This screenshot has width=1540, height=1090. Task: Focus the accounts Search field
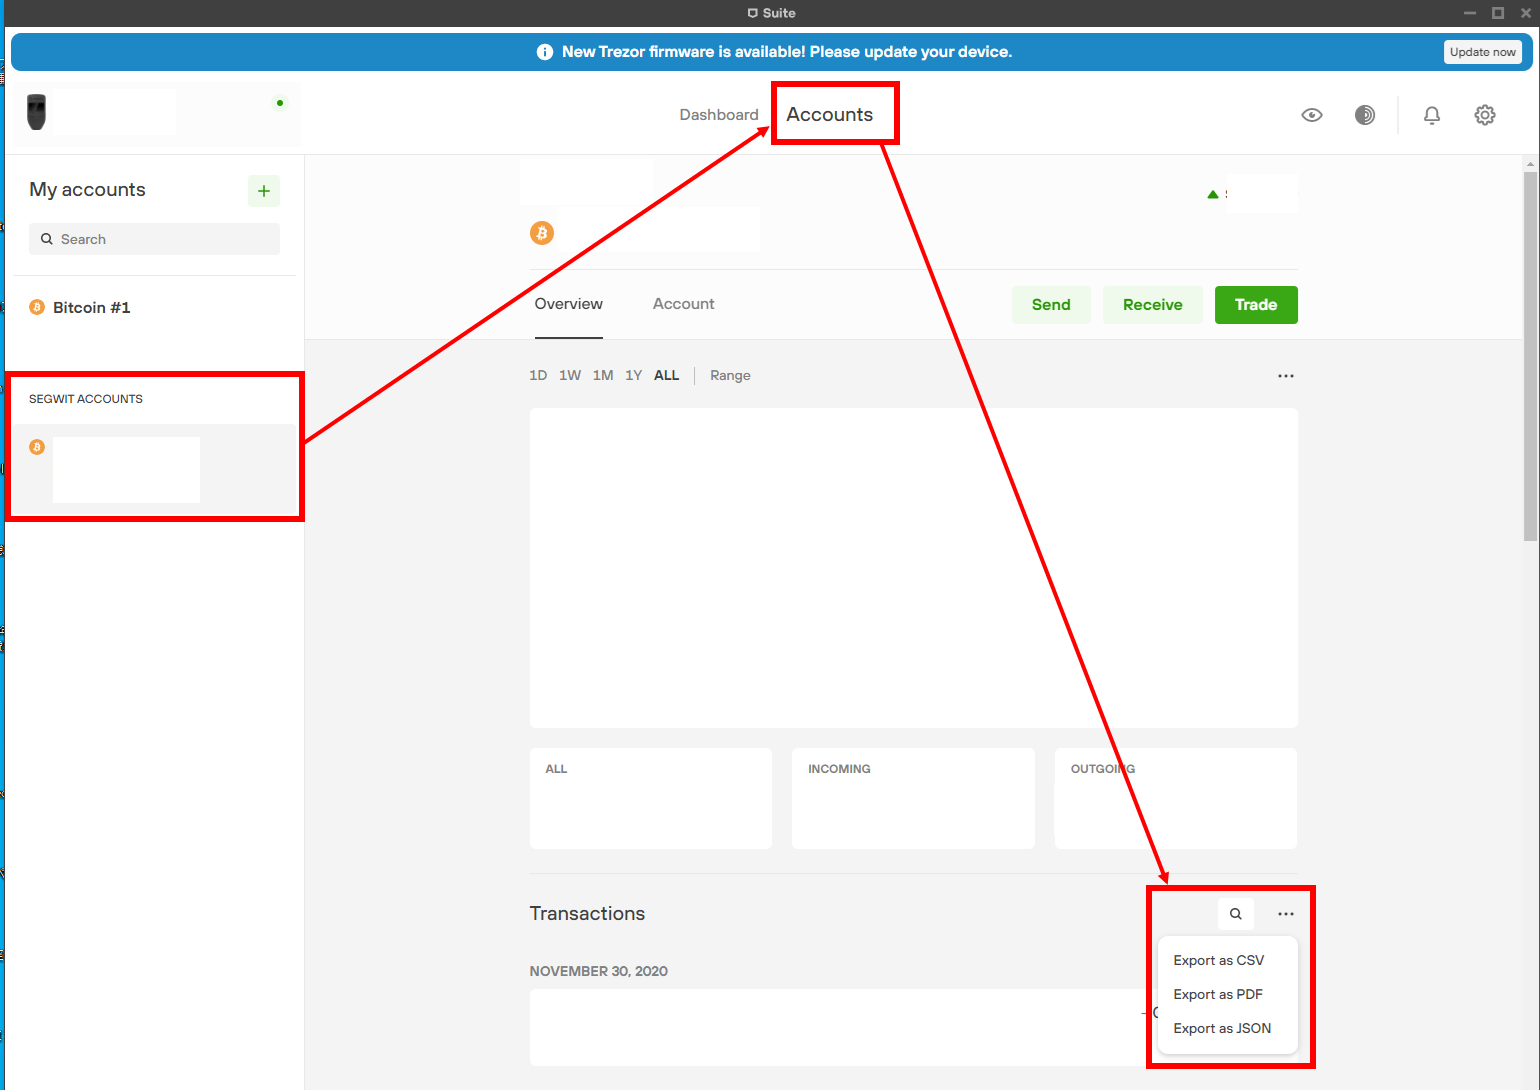(x=154, y=239)
